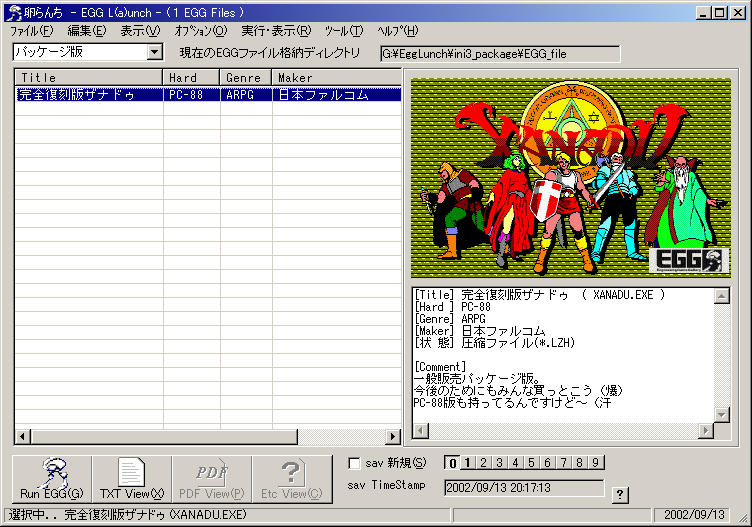Click the EGG file directory path field

click(x=500, y=54)
